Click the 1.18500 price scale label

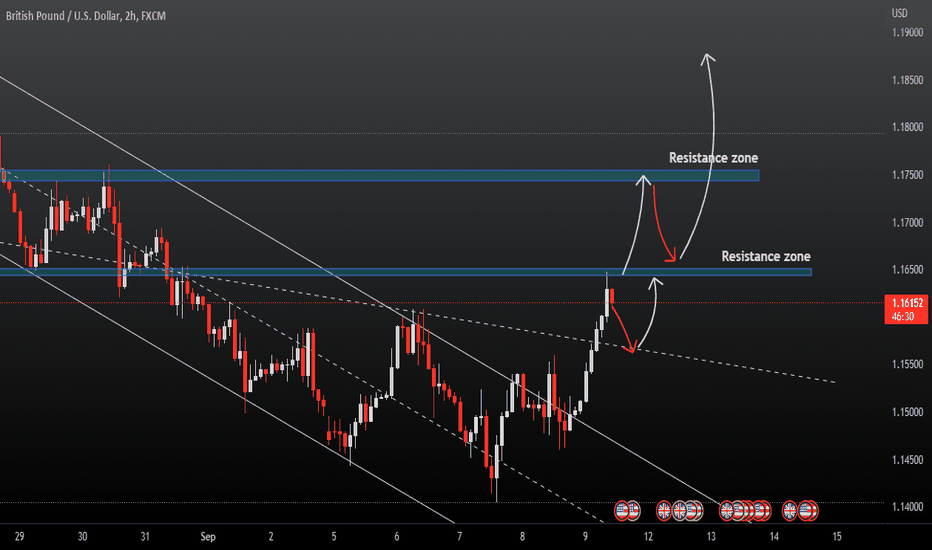(908, 80)
